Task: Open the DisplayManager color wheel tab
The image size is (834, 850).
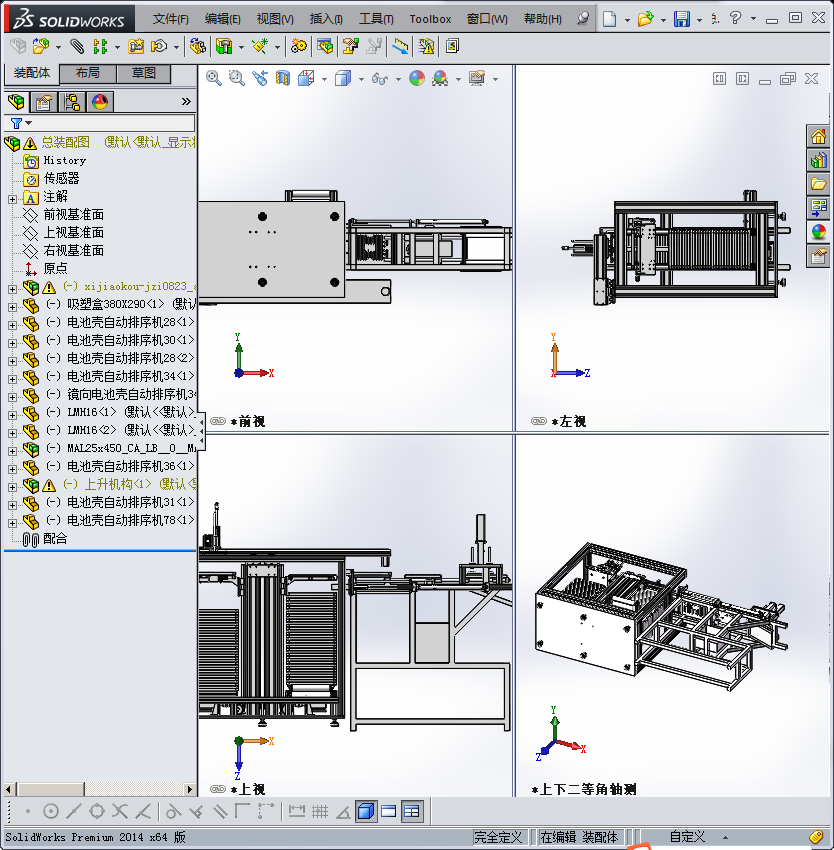Action: pyautogui.click(x=100, y=102)
